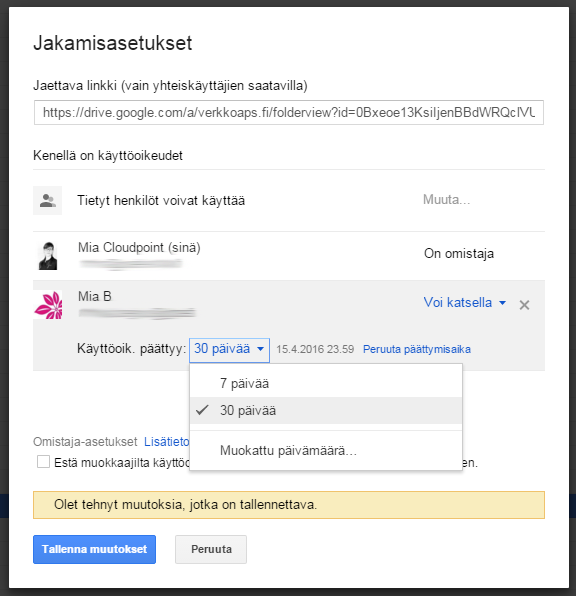This screenshot has width=576, height=596.
Task: Click Tallenna muutokset button
Action: [x=94, y=549]
